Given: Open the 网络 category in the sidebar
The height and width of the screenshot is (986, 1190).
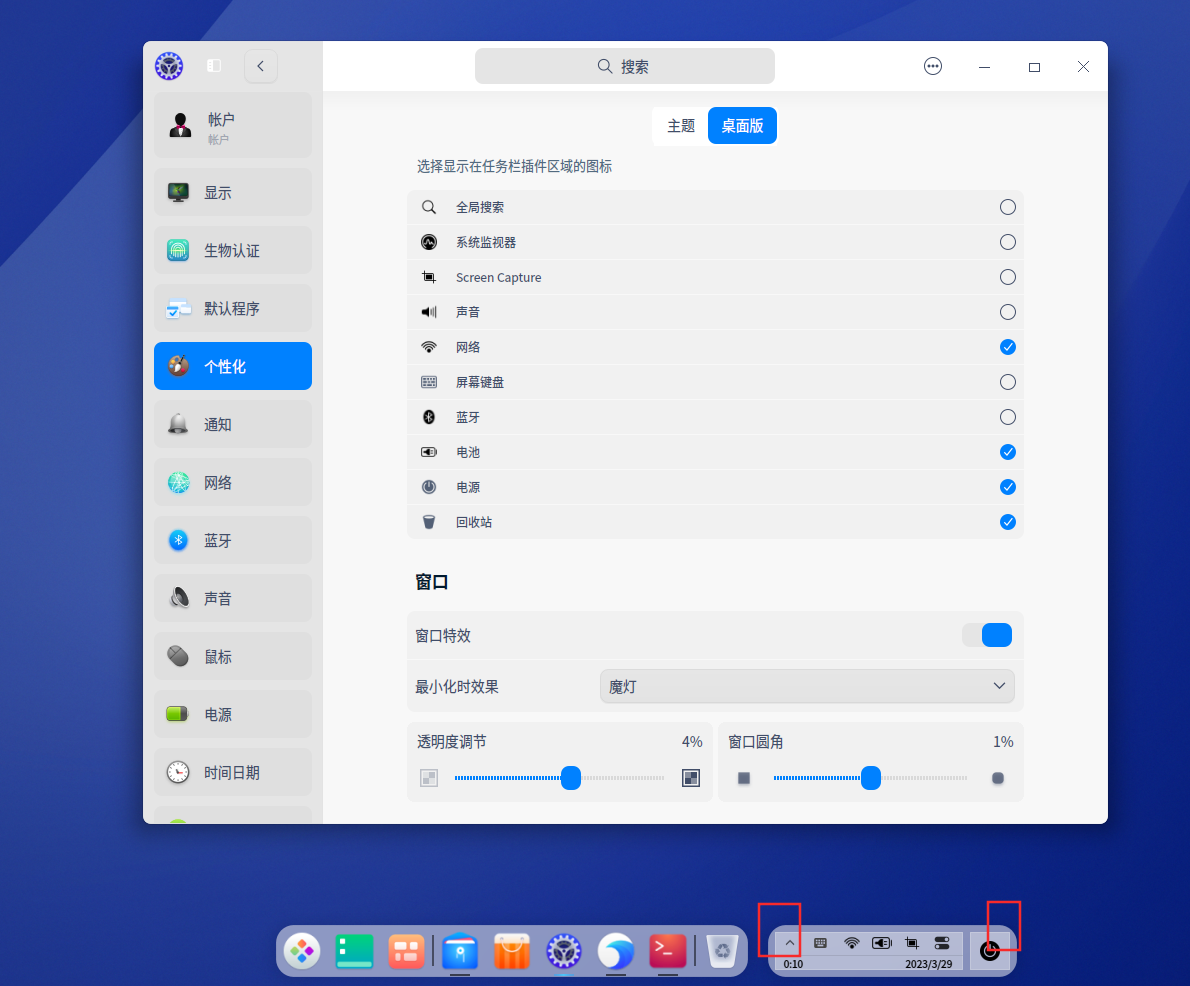Looking at the screenshot, I should point(232,482).
